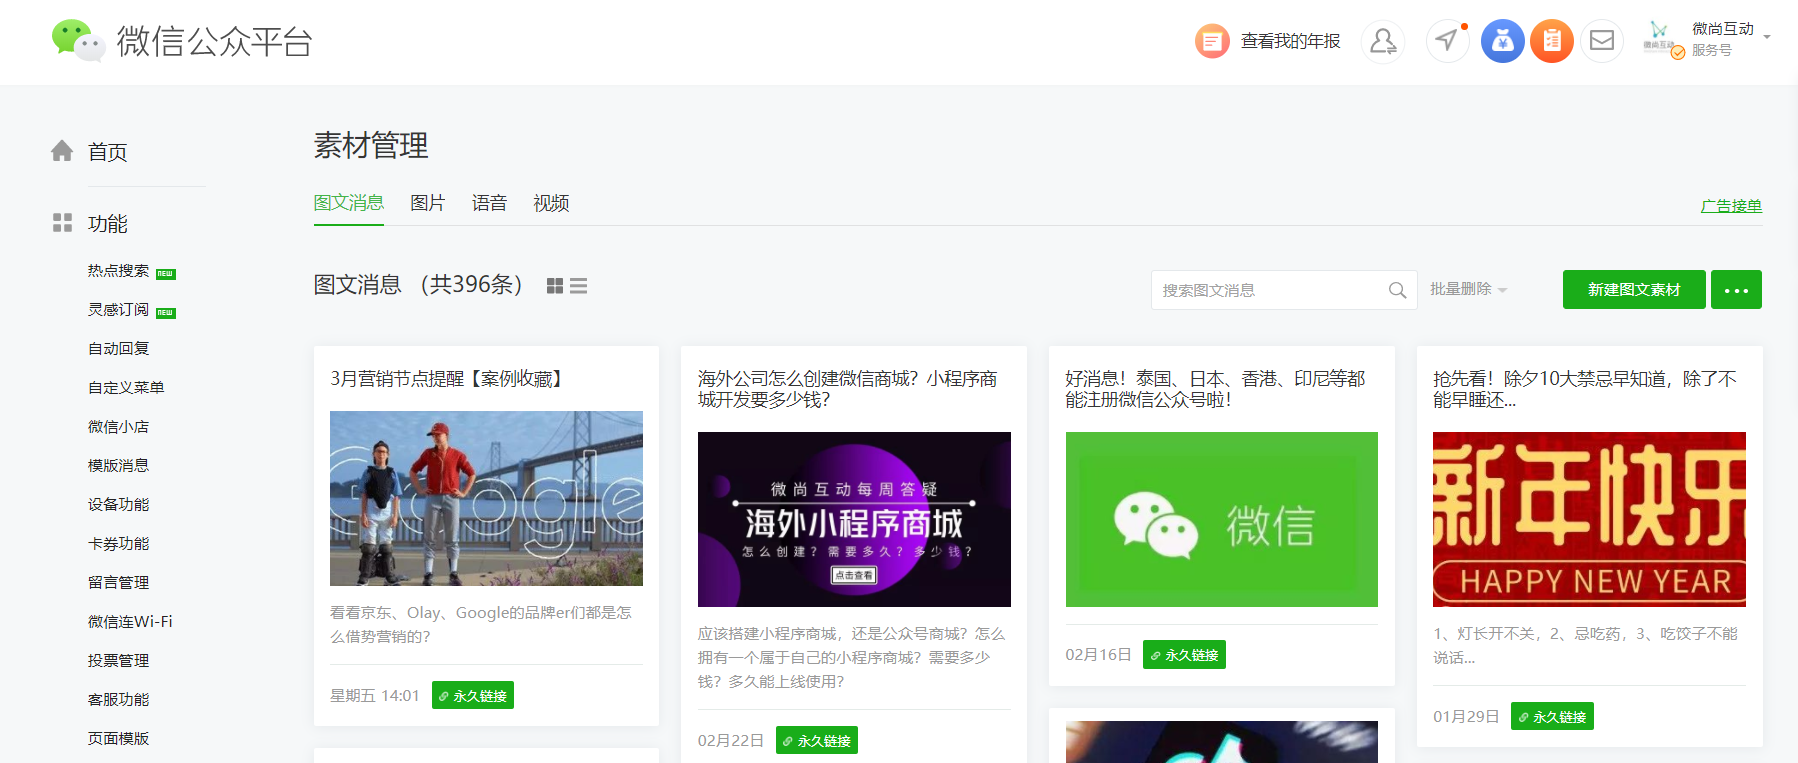This screenshot has height=763, width=1798.
Task: Switch to list view icon
Action: coord(579,286)
